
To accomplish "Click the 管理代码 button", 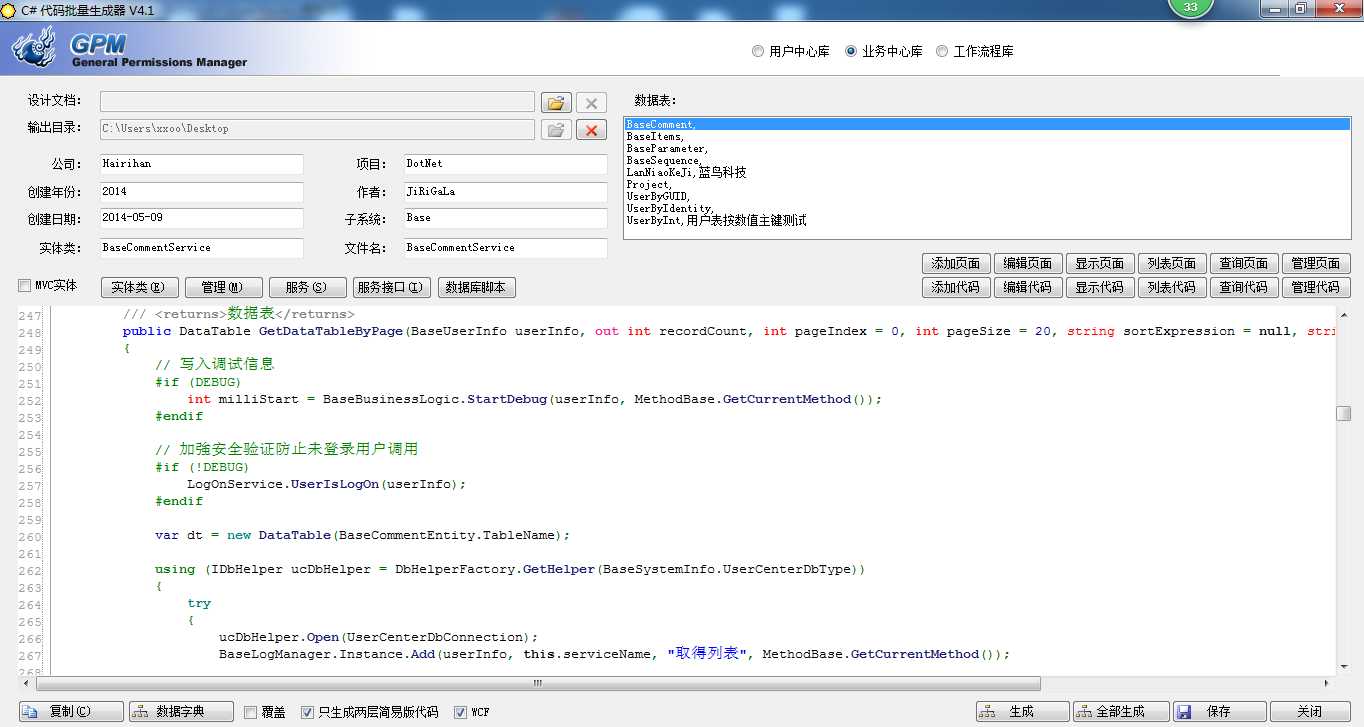I will (1316, 287).
